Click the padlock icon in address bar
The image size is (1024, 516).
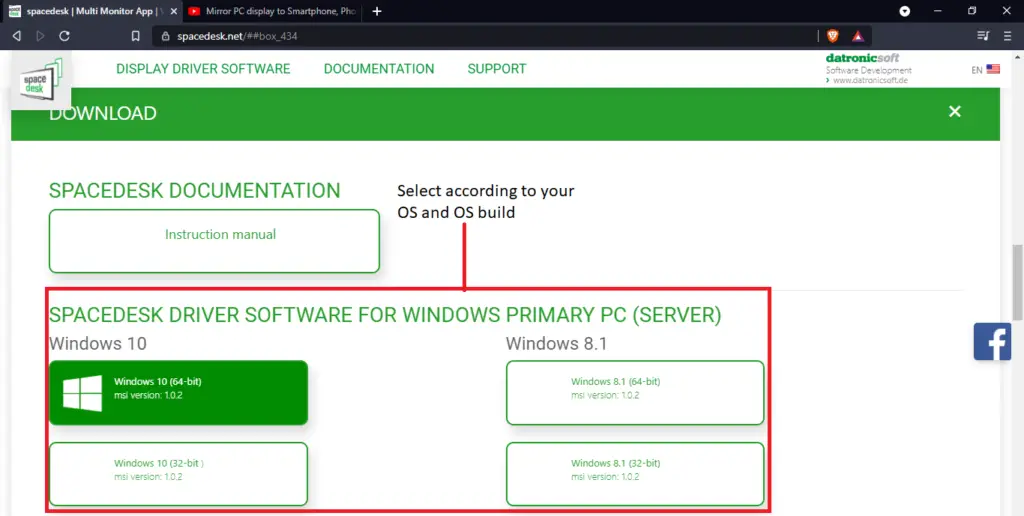click(x=165, y=36)
